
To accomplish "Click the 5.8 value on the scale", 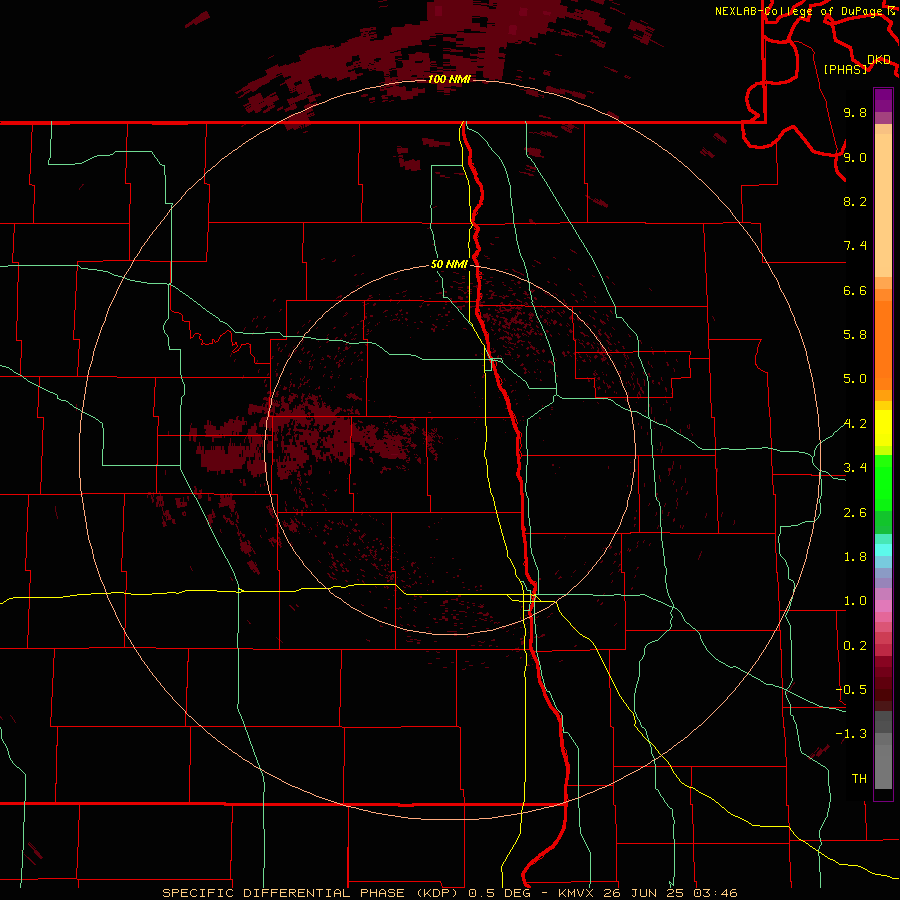I will 855,335.
